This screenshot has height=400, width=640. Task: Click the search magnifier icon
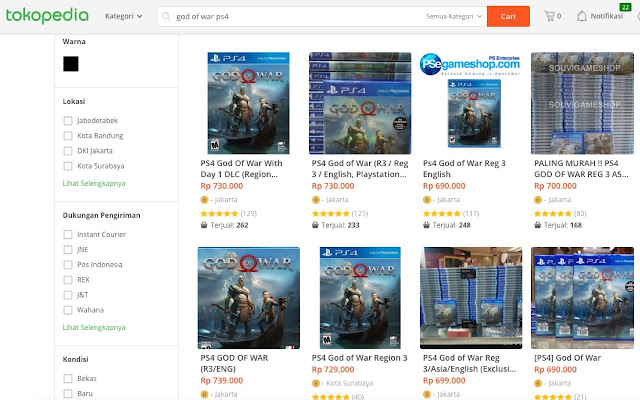166,16
